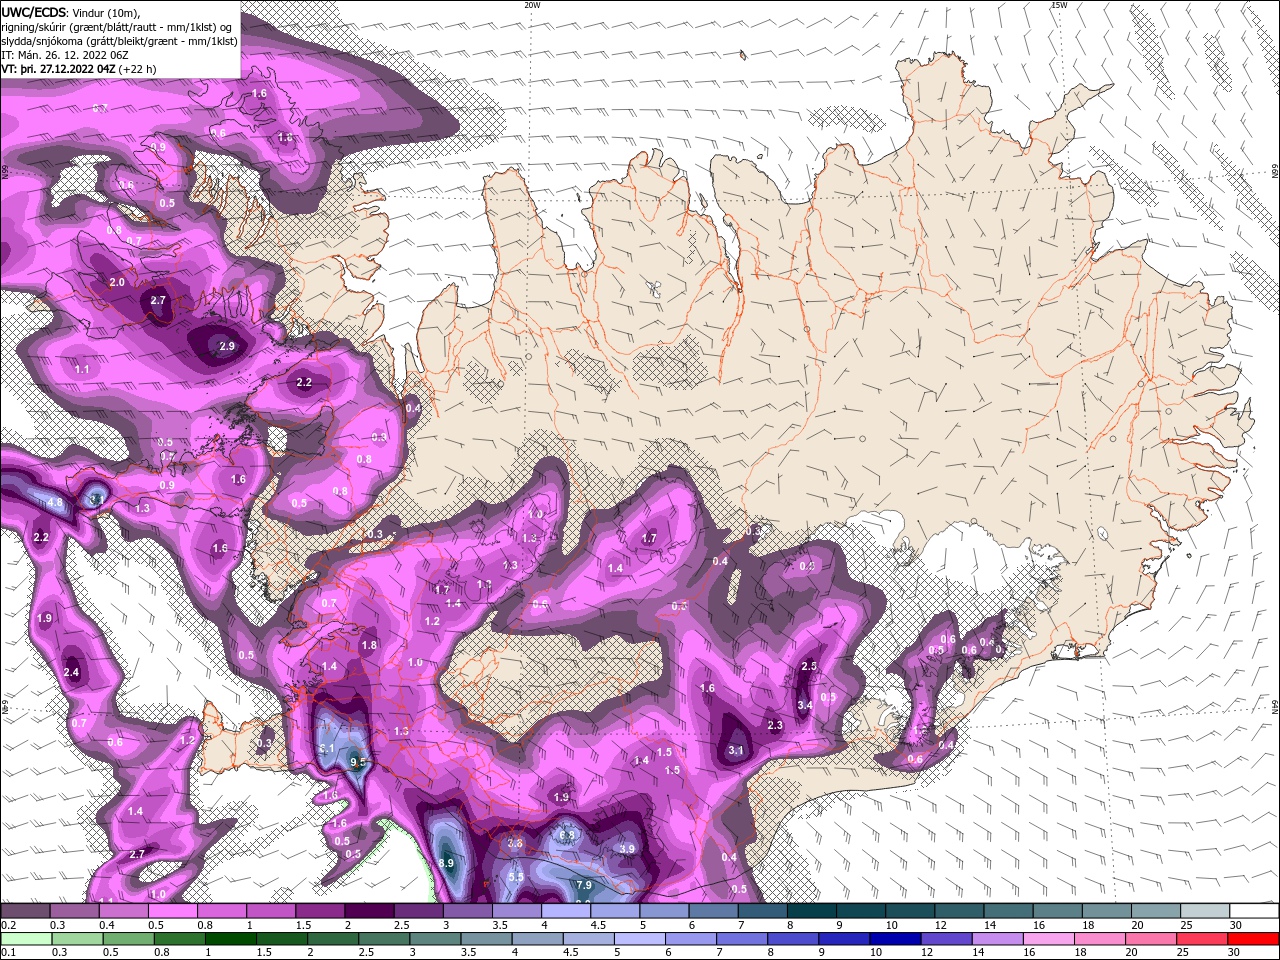This screenshot has width=1280, height=960.
Task: Click the 'UWC/ECDS: Vindur (10m),' title line
Action: coord(72,12)
